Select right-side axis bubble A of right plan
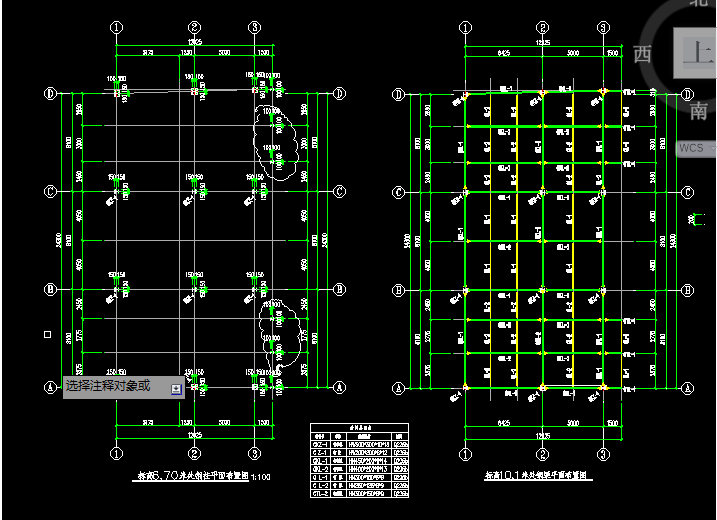717x520 pixels. click(x=688, y=388)
